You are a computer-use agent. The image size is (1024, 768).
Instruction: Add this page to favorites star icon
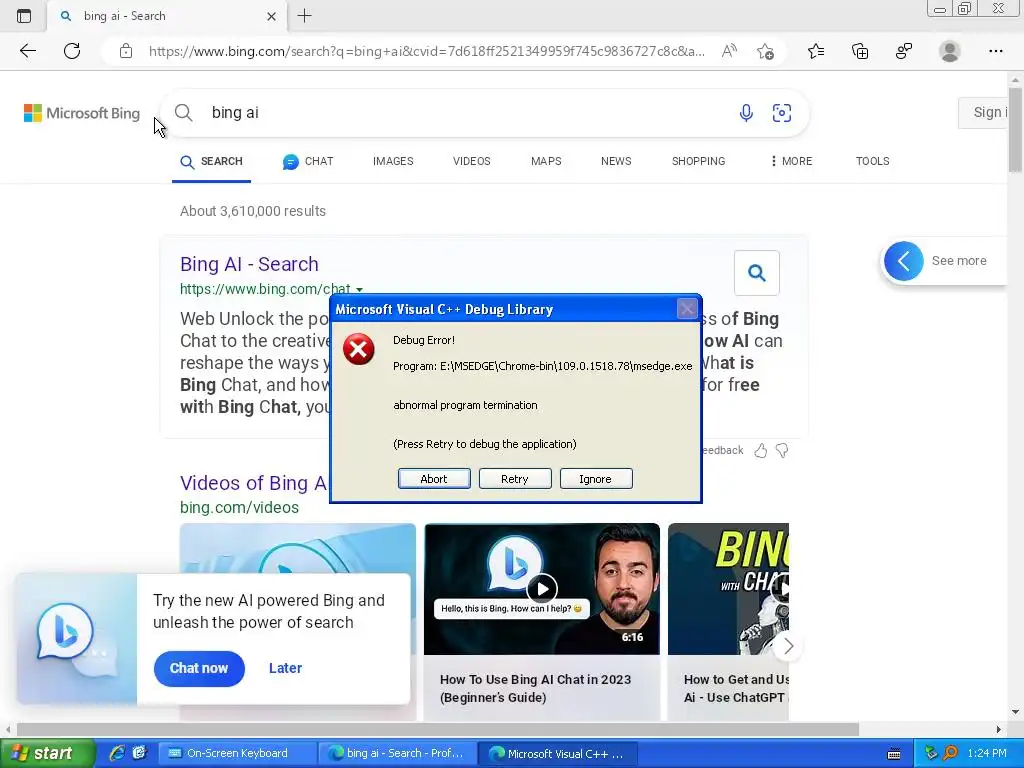click(x=765, y=51)
